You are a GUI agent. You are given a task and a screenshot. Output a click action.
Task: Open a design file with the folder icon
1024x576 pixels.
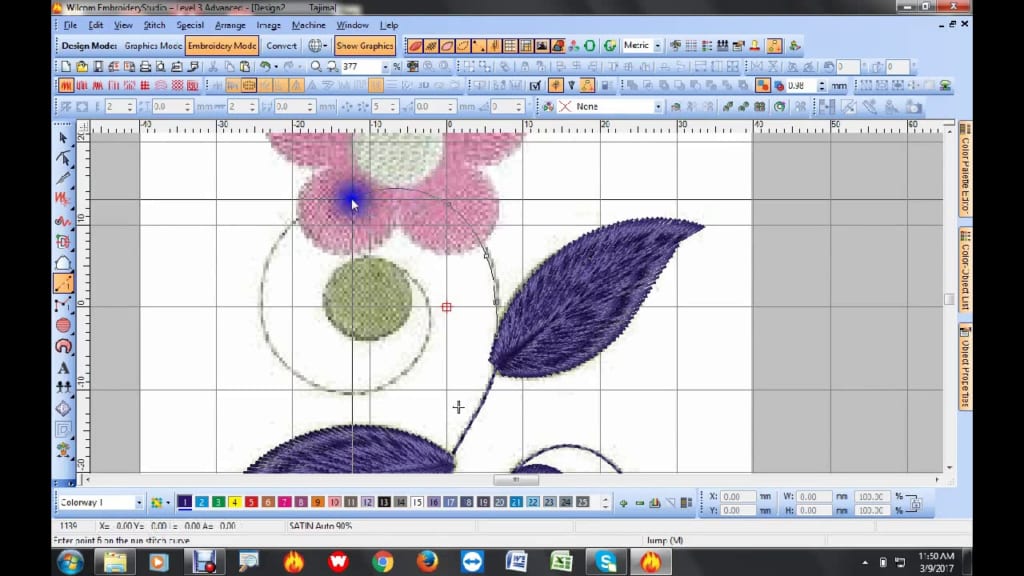click(82, 67)
